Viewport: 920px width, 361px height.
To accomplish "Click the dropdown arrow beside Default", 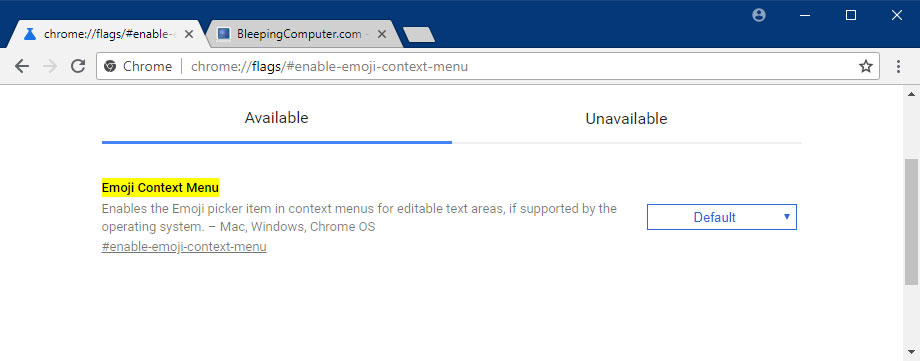I will [x=787, y=217].
